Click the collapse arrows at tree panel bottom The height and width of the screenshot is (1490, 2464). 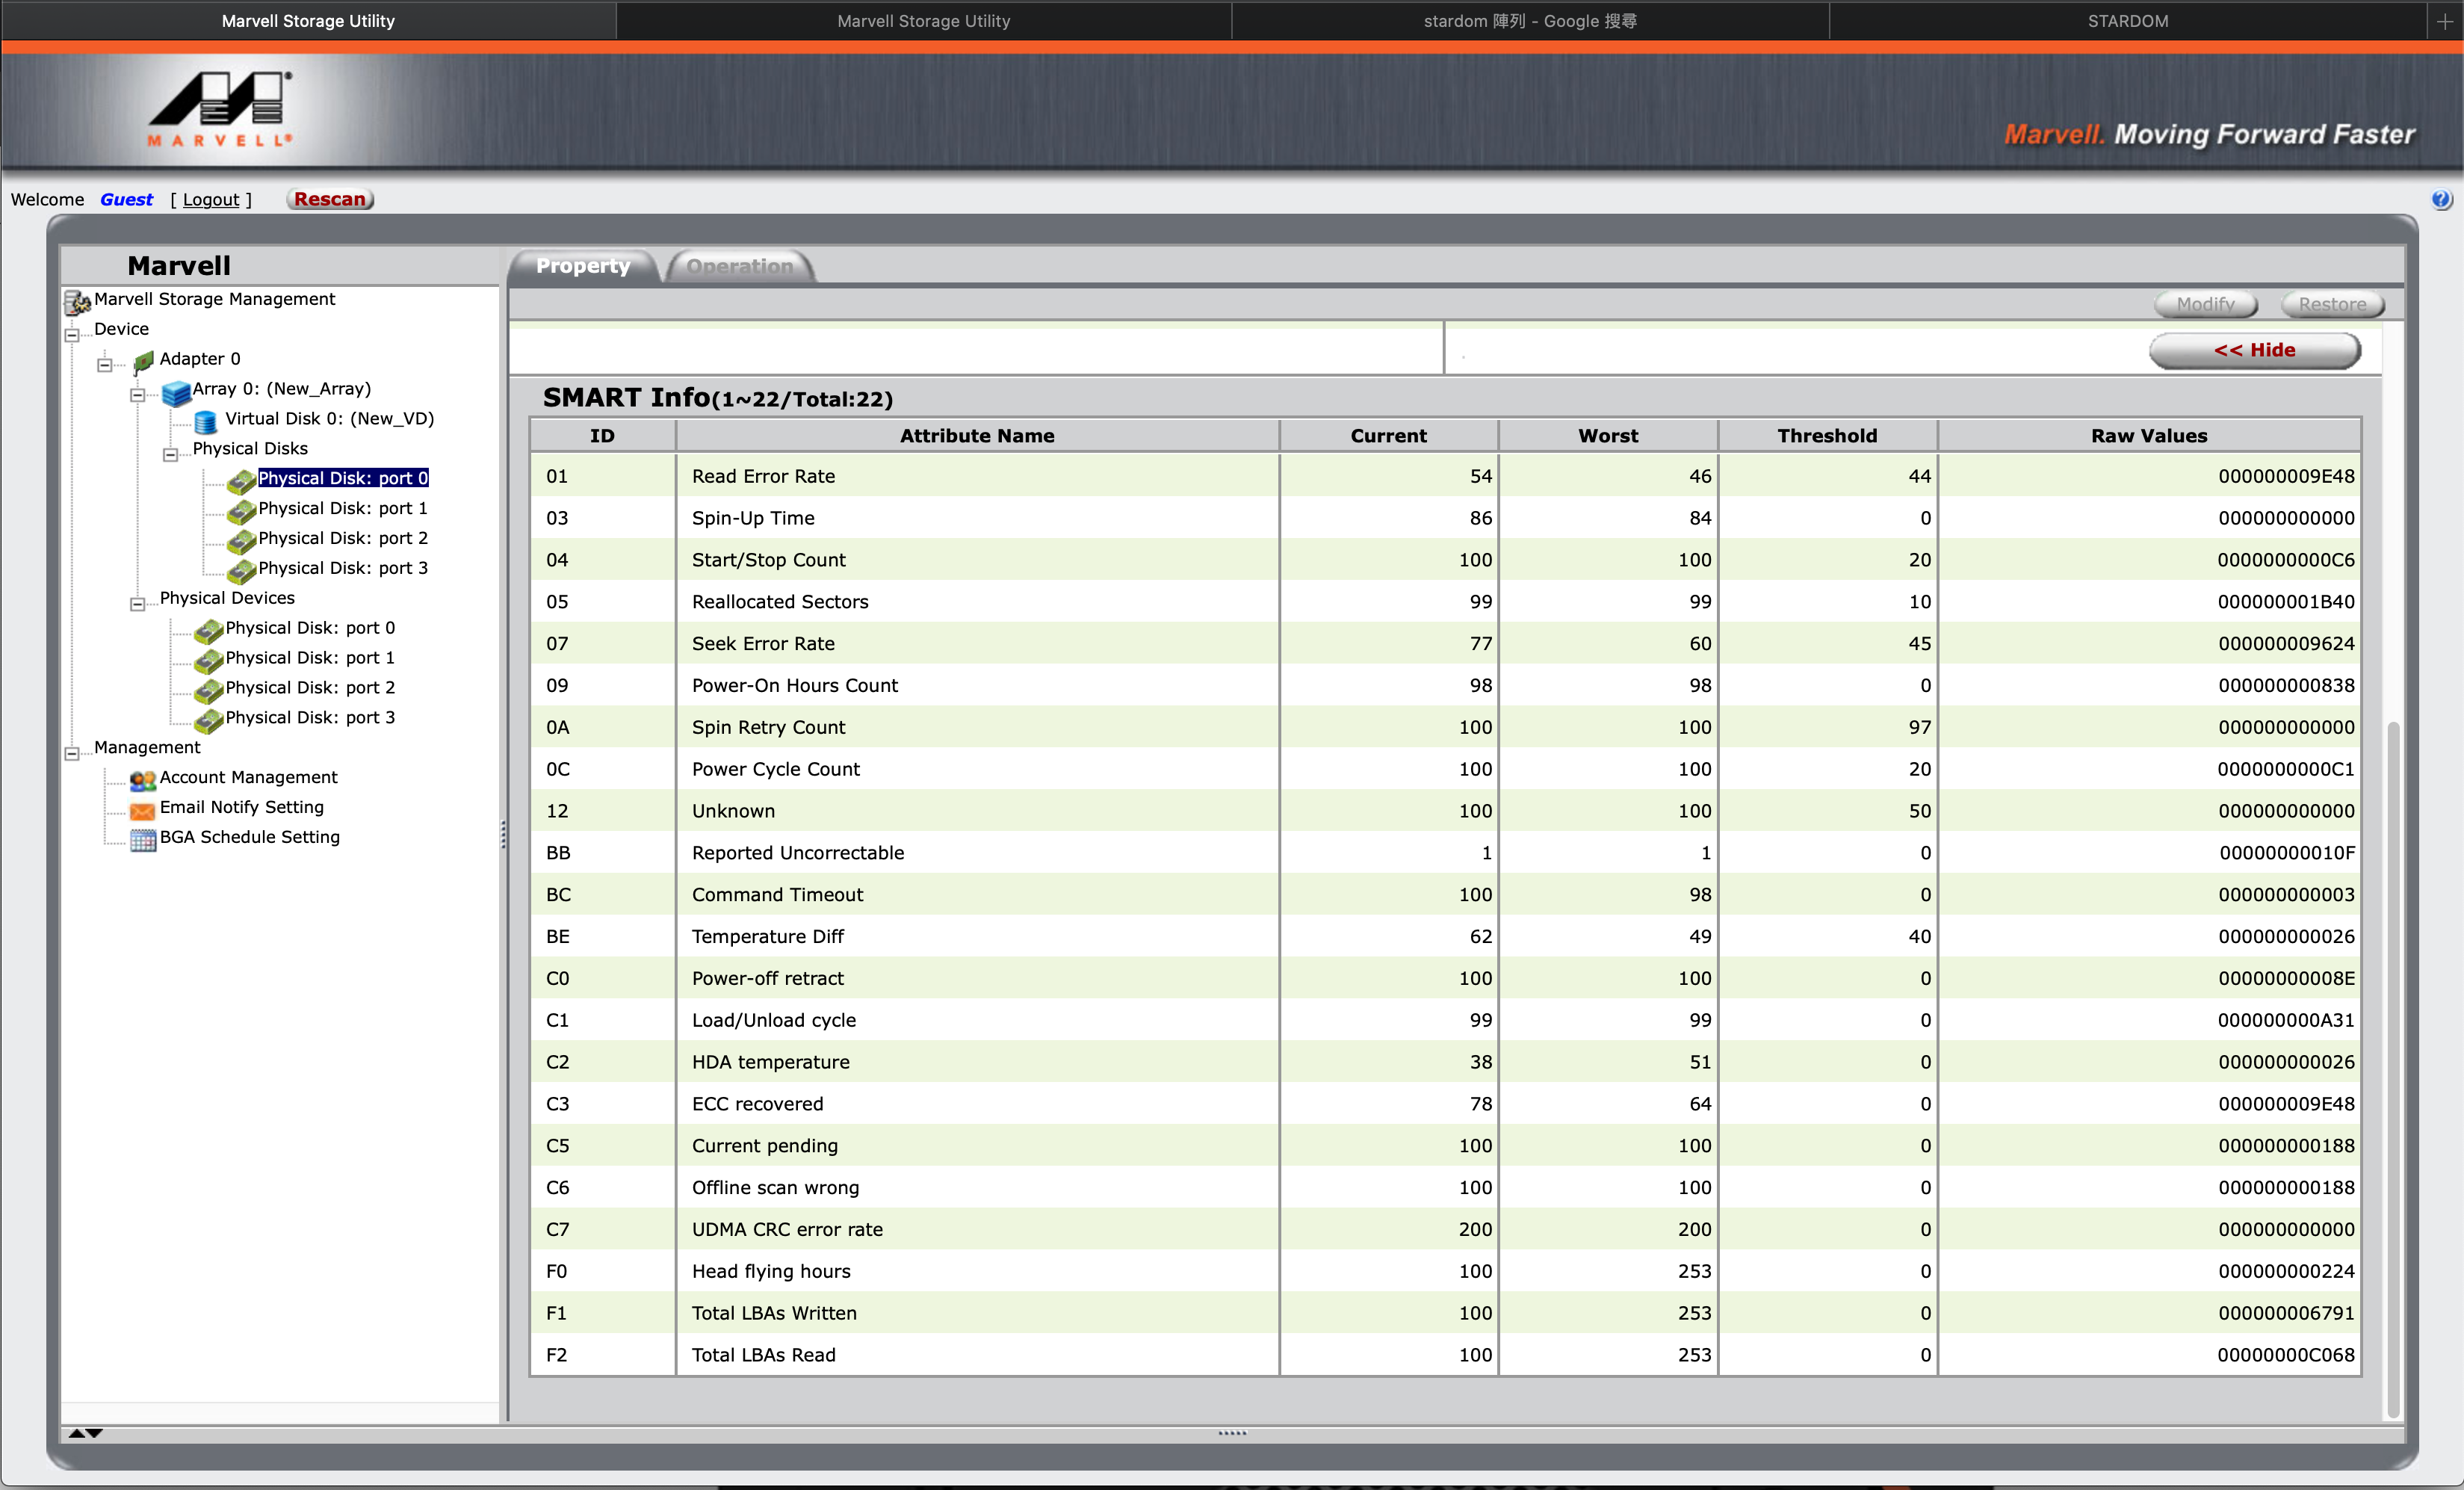point(85,1433)
